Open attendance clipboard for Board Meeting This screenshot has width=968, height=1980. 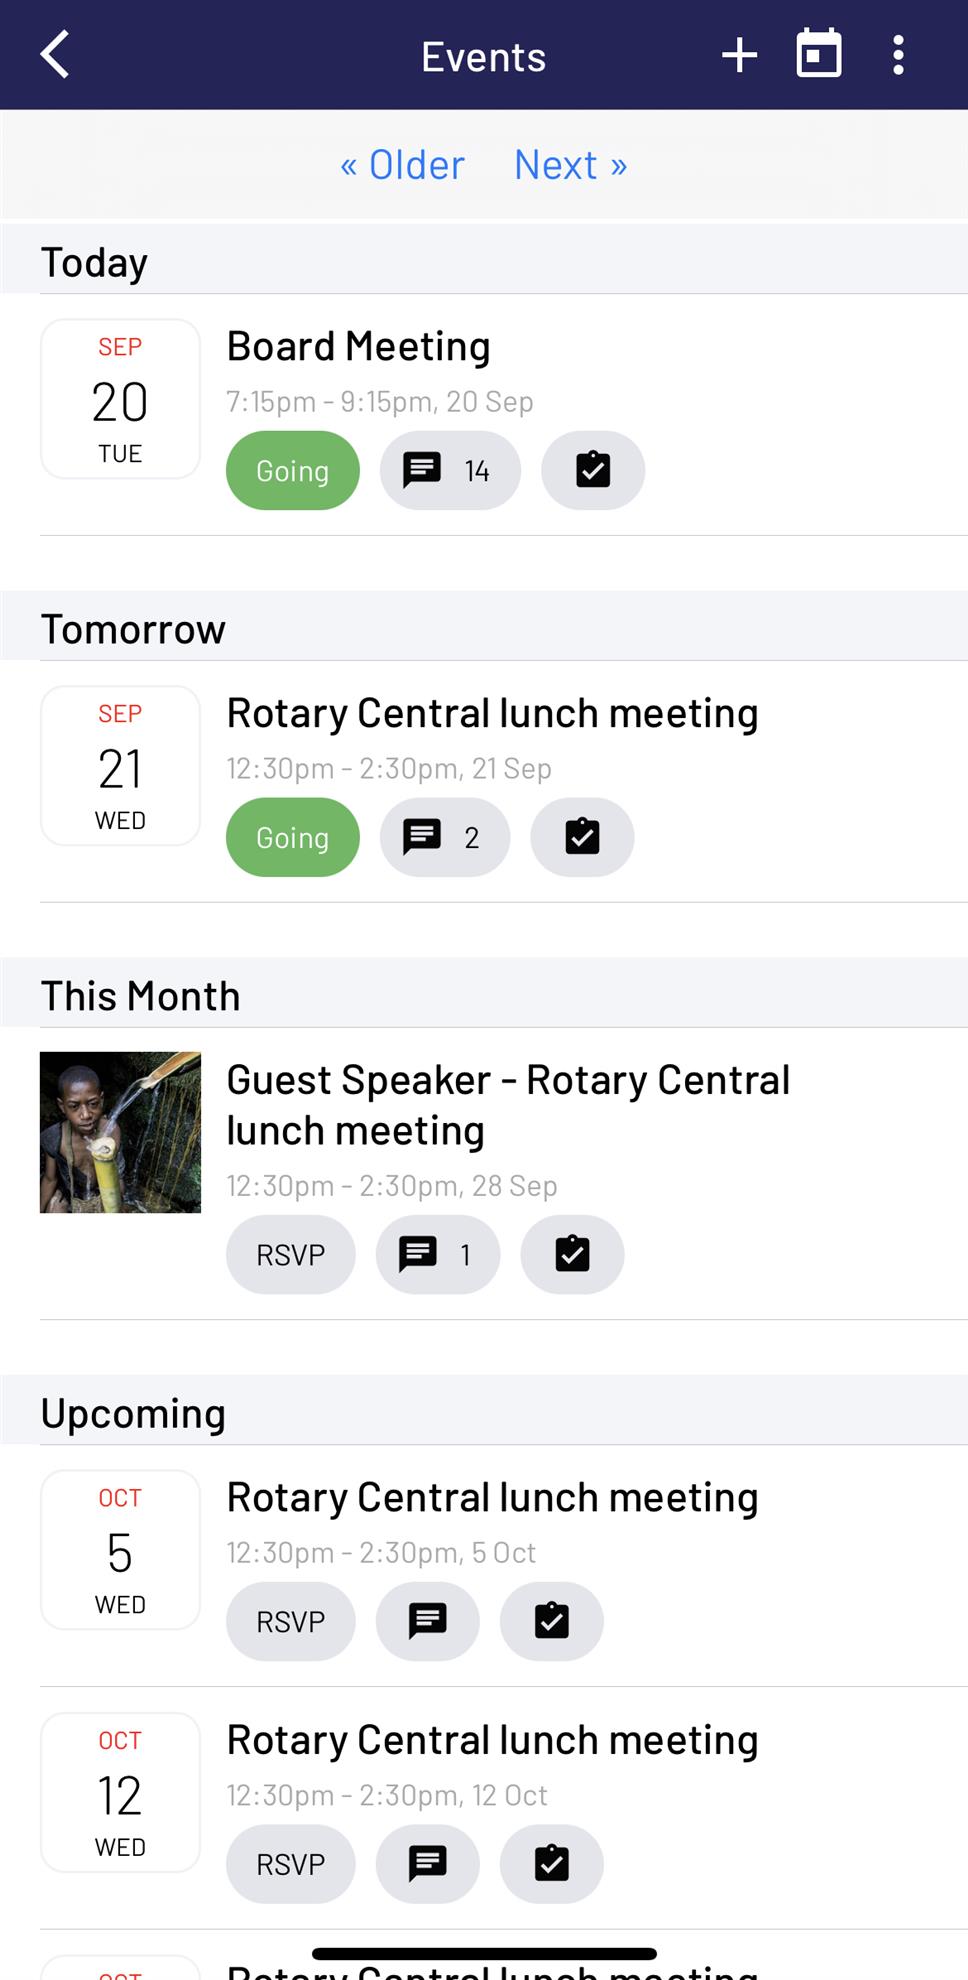point(593,470)
